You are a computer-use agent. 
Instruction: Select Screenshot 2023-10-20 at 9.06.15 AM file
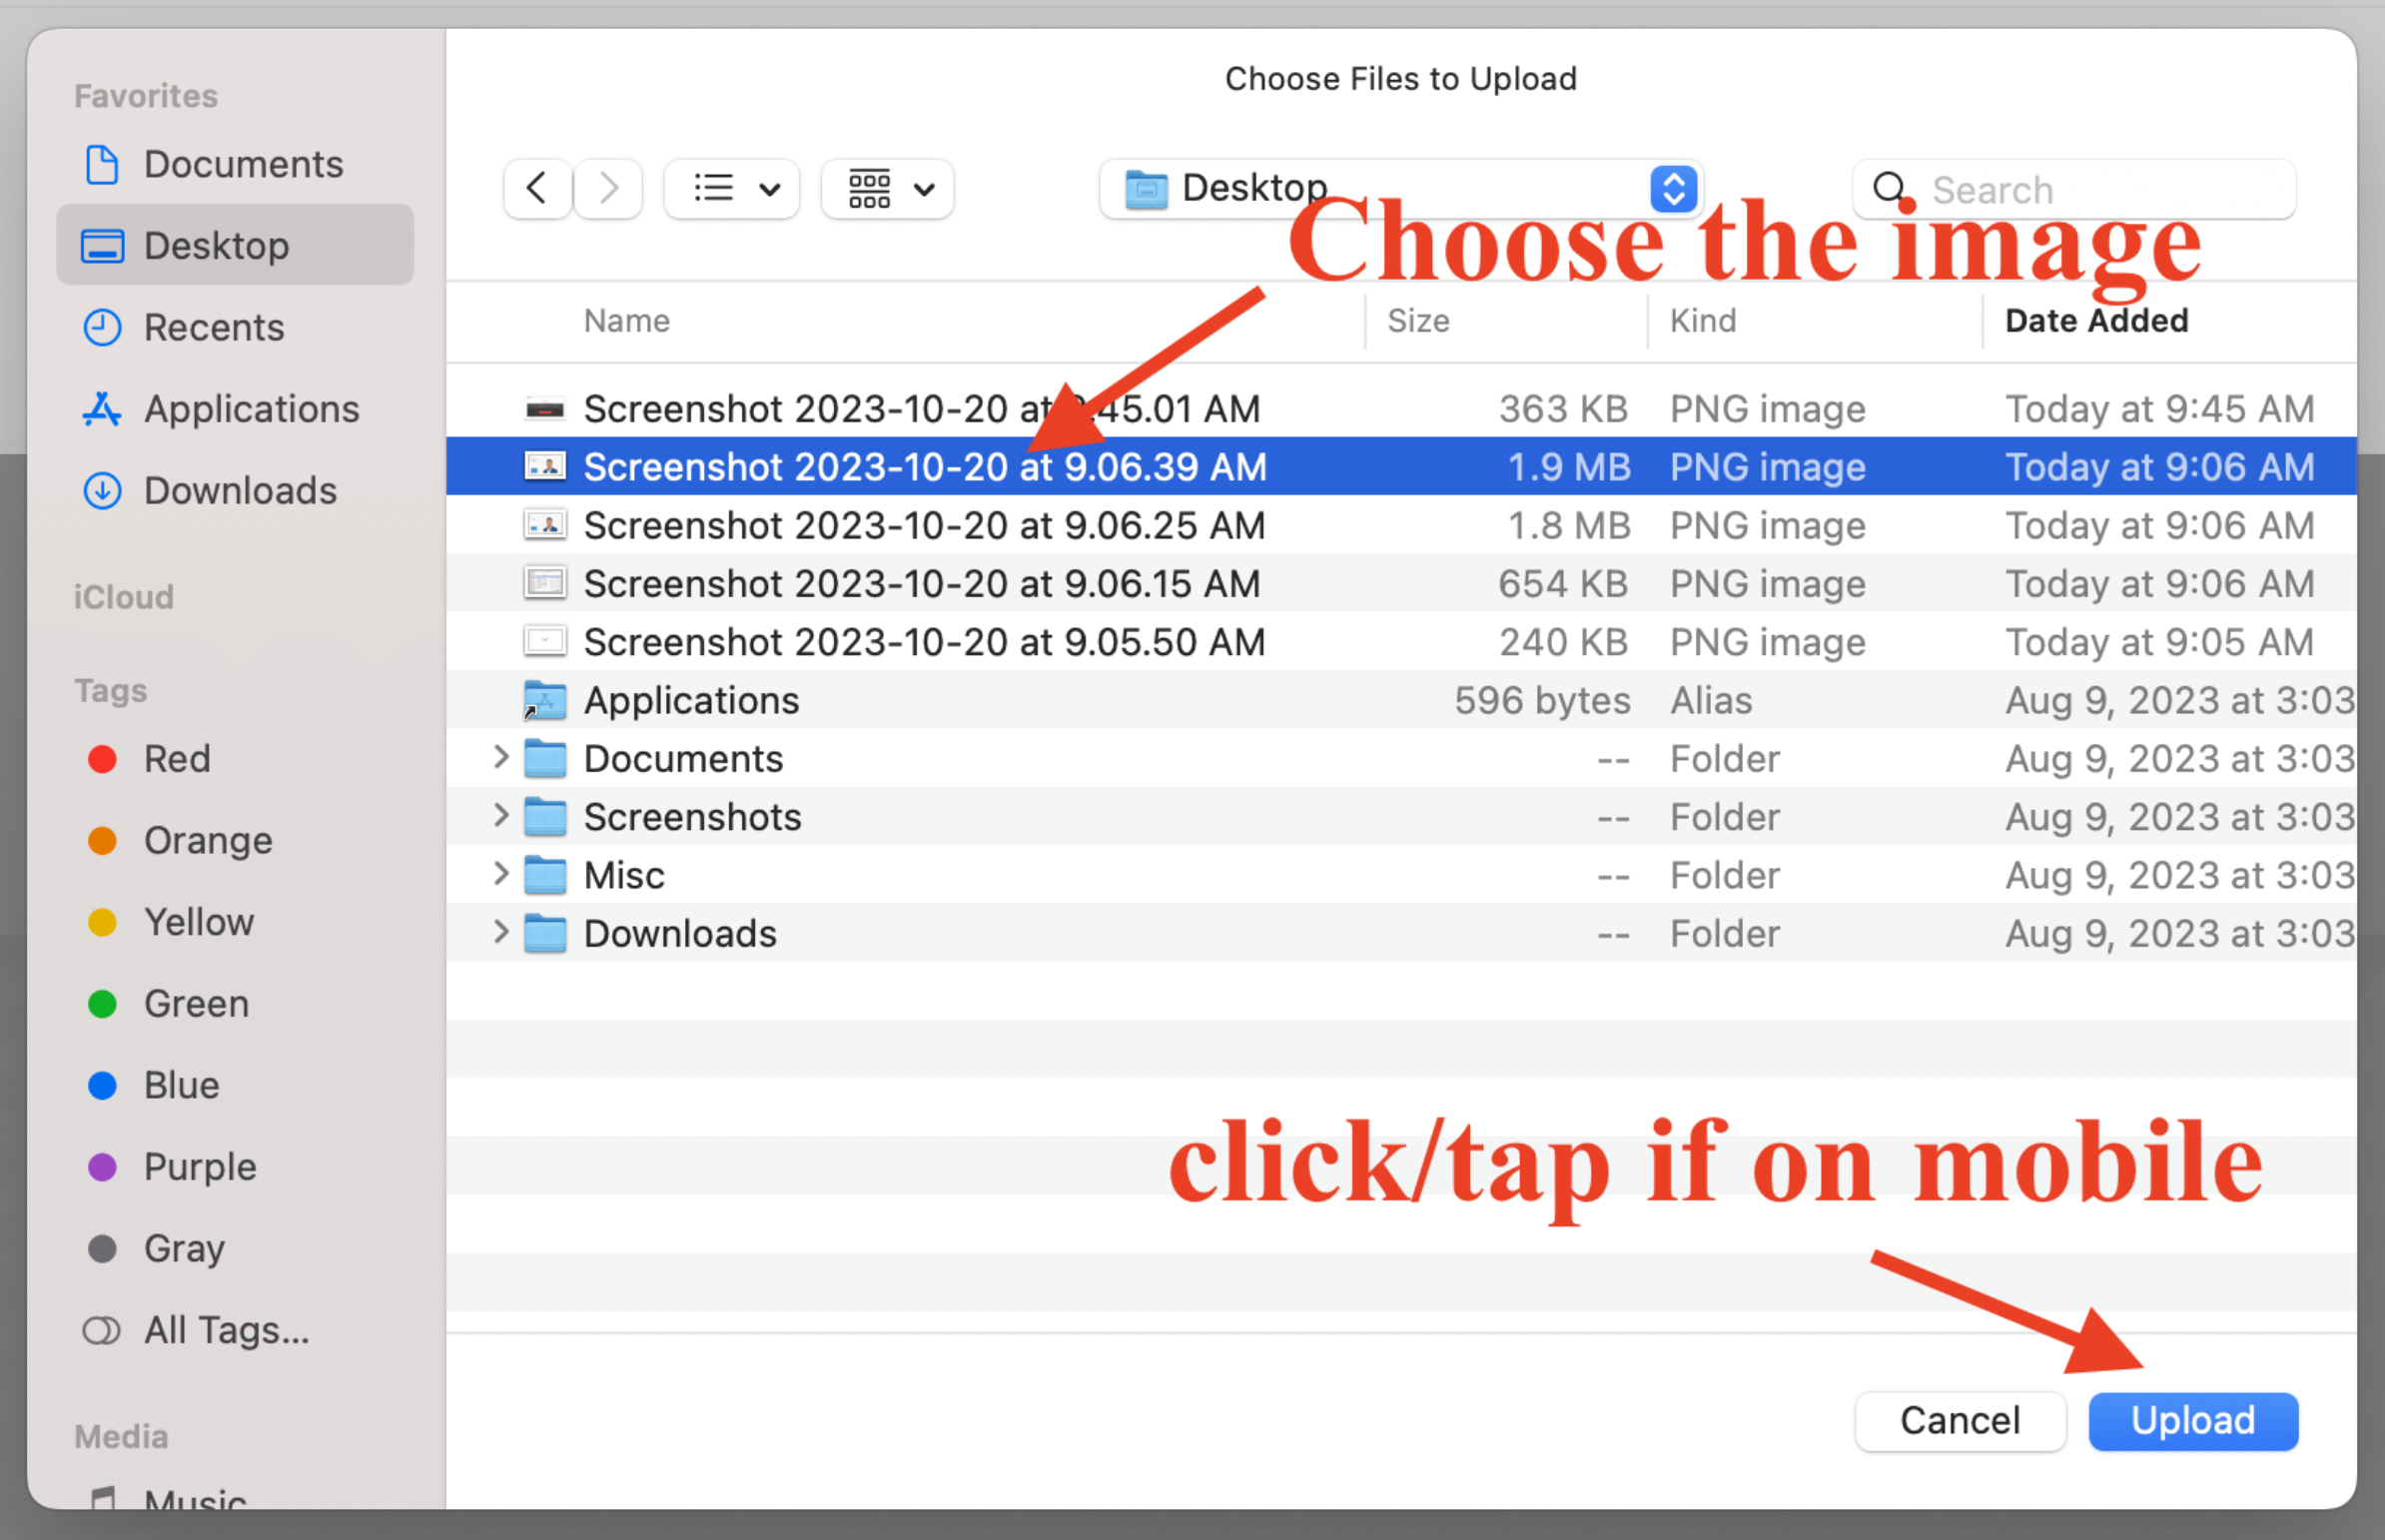pyautogui.click(x=921, y=584)
